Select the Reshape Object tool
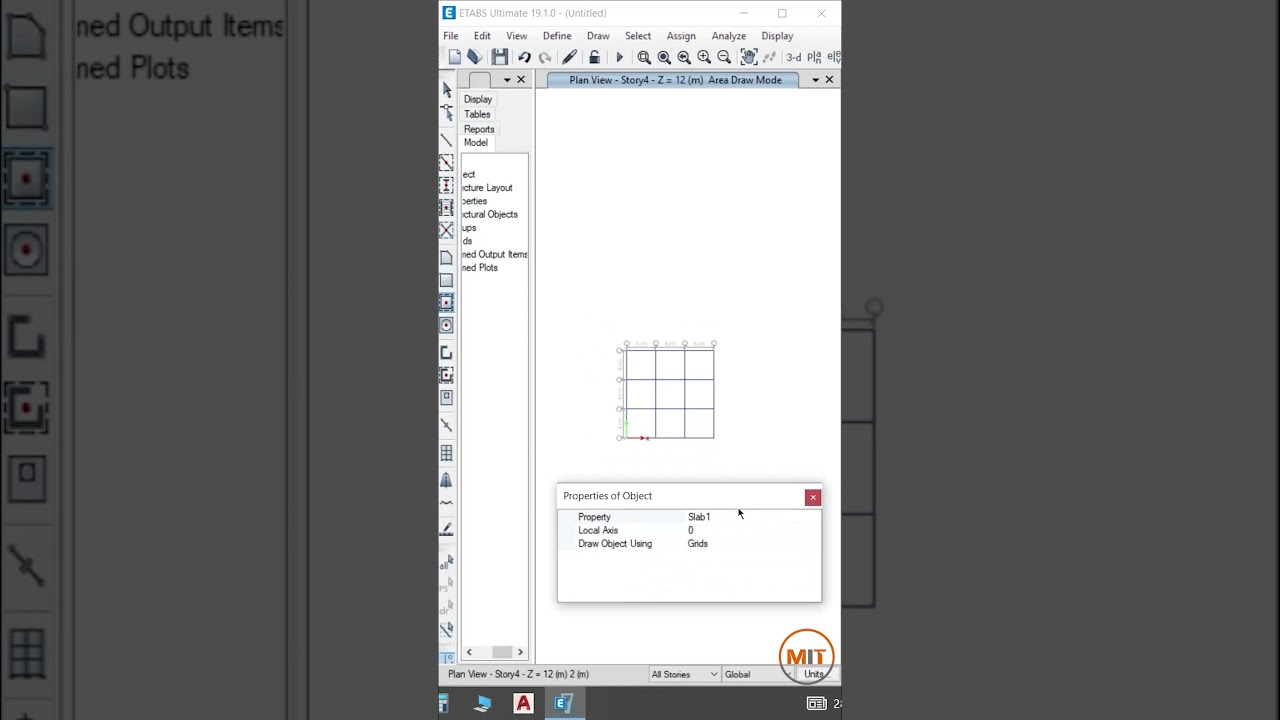 click(446, 113)
